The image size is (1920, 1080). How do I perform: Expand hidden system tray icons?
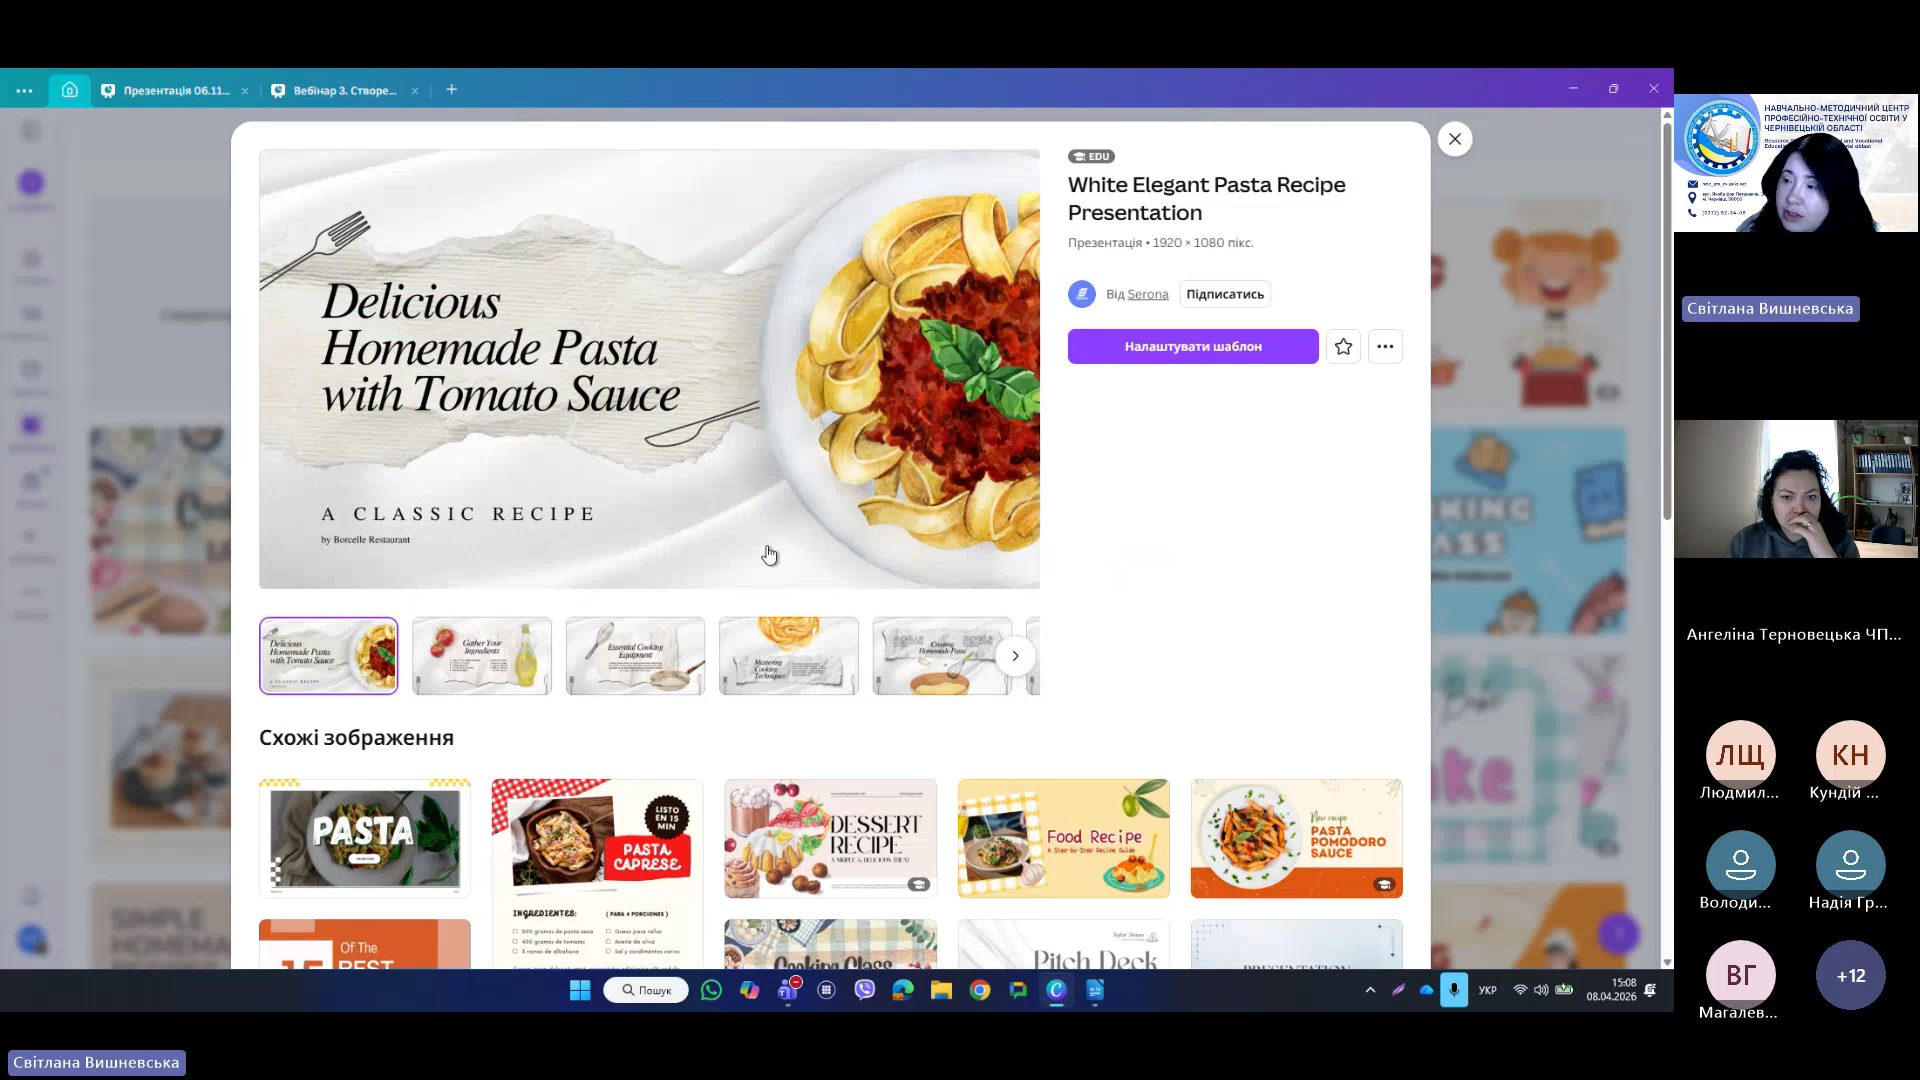pyautogui.click(x=1370, y=990)
